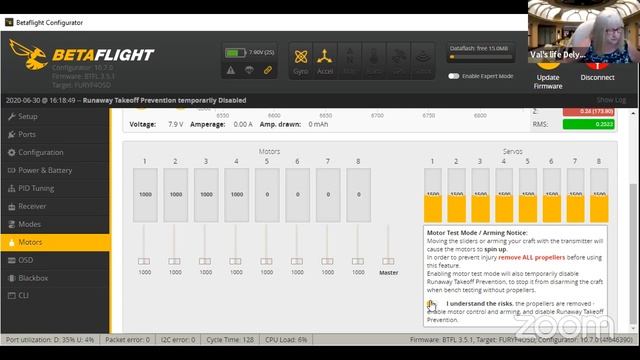
Task: Click the arming warning triangle icon
Action: tap(231, 70)
